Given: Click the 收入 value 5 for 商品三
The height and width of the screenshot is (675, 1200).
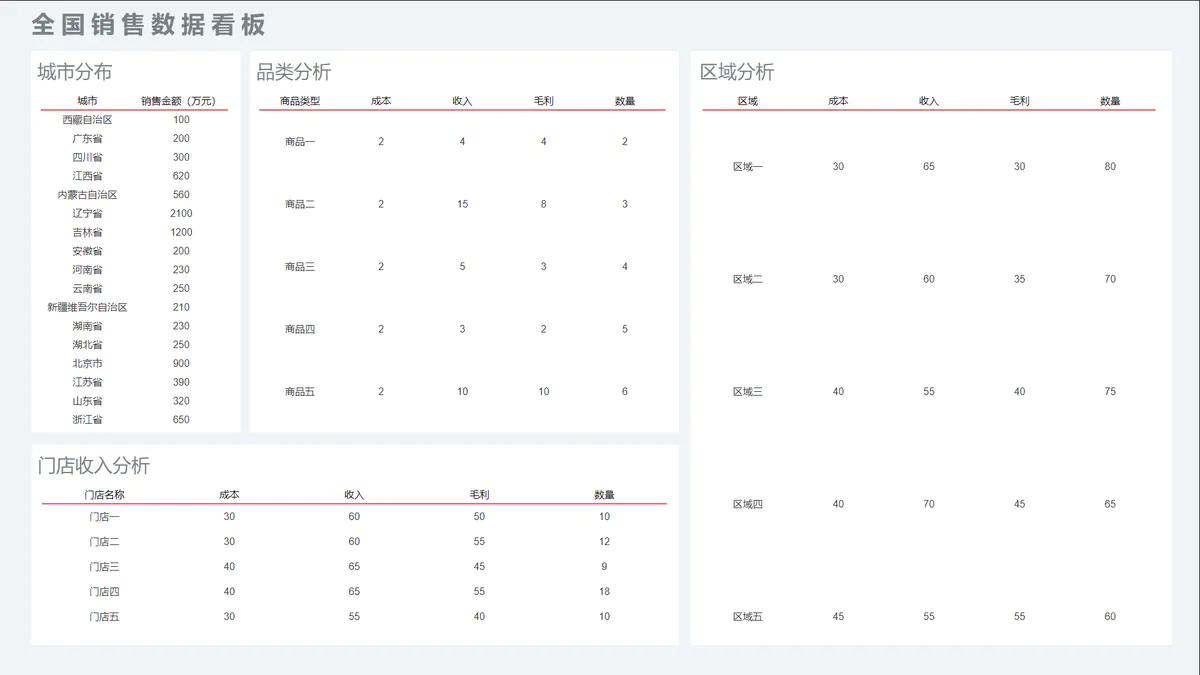Looking at the screenshot, I should pyautogui.click(x=462, y=267).
